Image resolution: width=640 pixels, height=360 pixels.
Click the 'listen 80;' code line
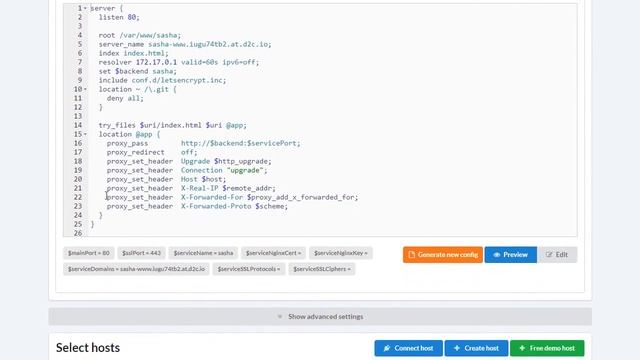coord(119,17)
